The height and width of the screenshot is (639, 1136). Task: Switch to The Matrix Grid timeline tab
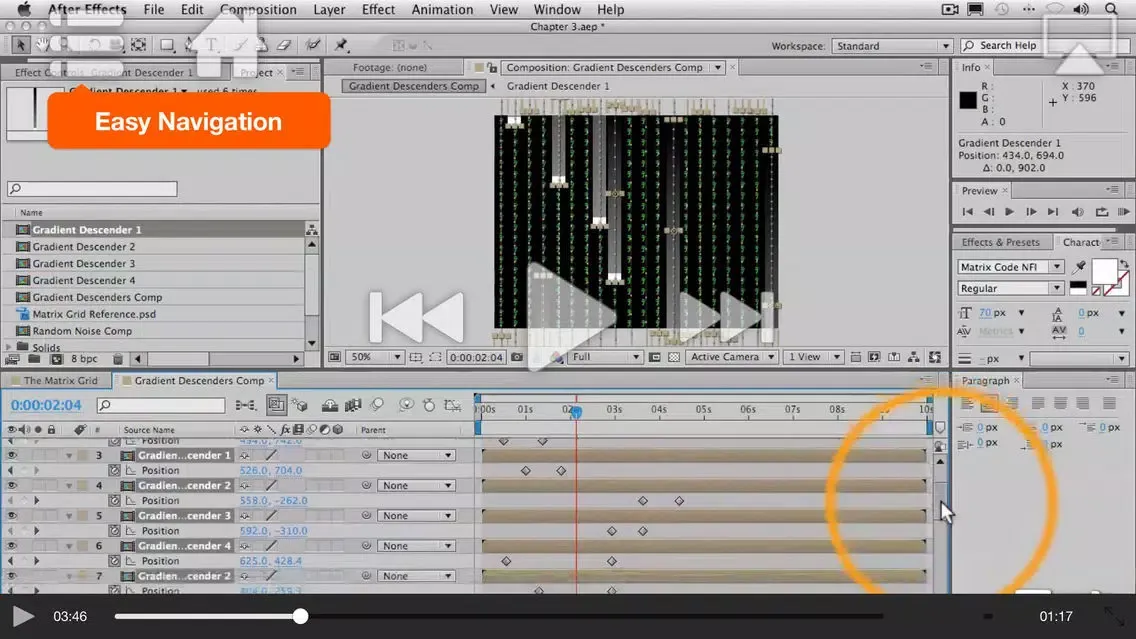[x=59, y=380]
